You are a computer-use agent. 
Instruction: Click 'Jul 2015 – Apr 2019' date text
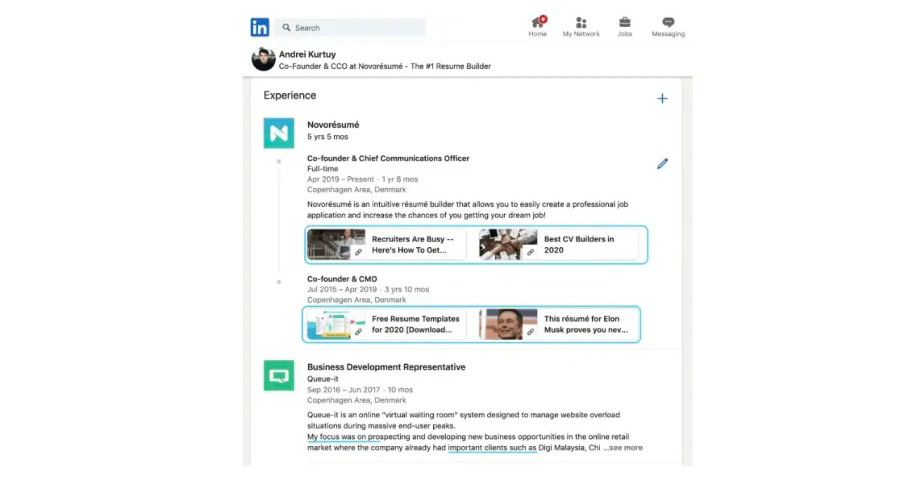pos(342,289)
